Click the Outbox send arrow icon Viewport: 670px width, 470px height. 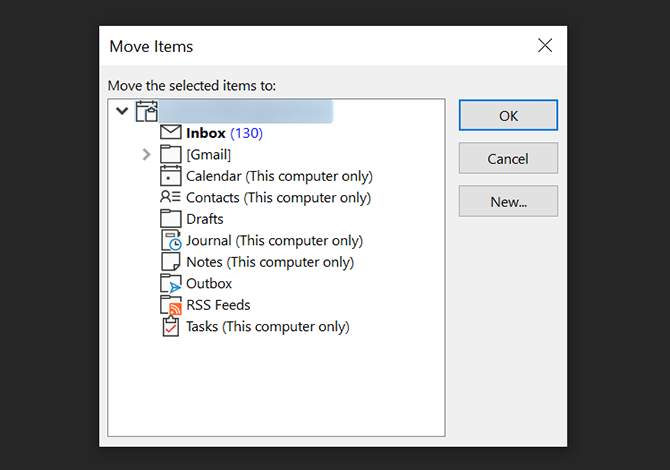(170, 284)
